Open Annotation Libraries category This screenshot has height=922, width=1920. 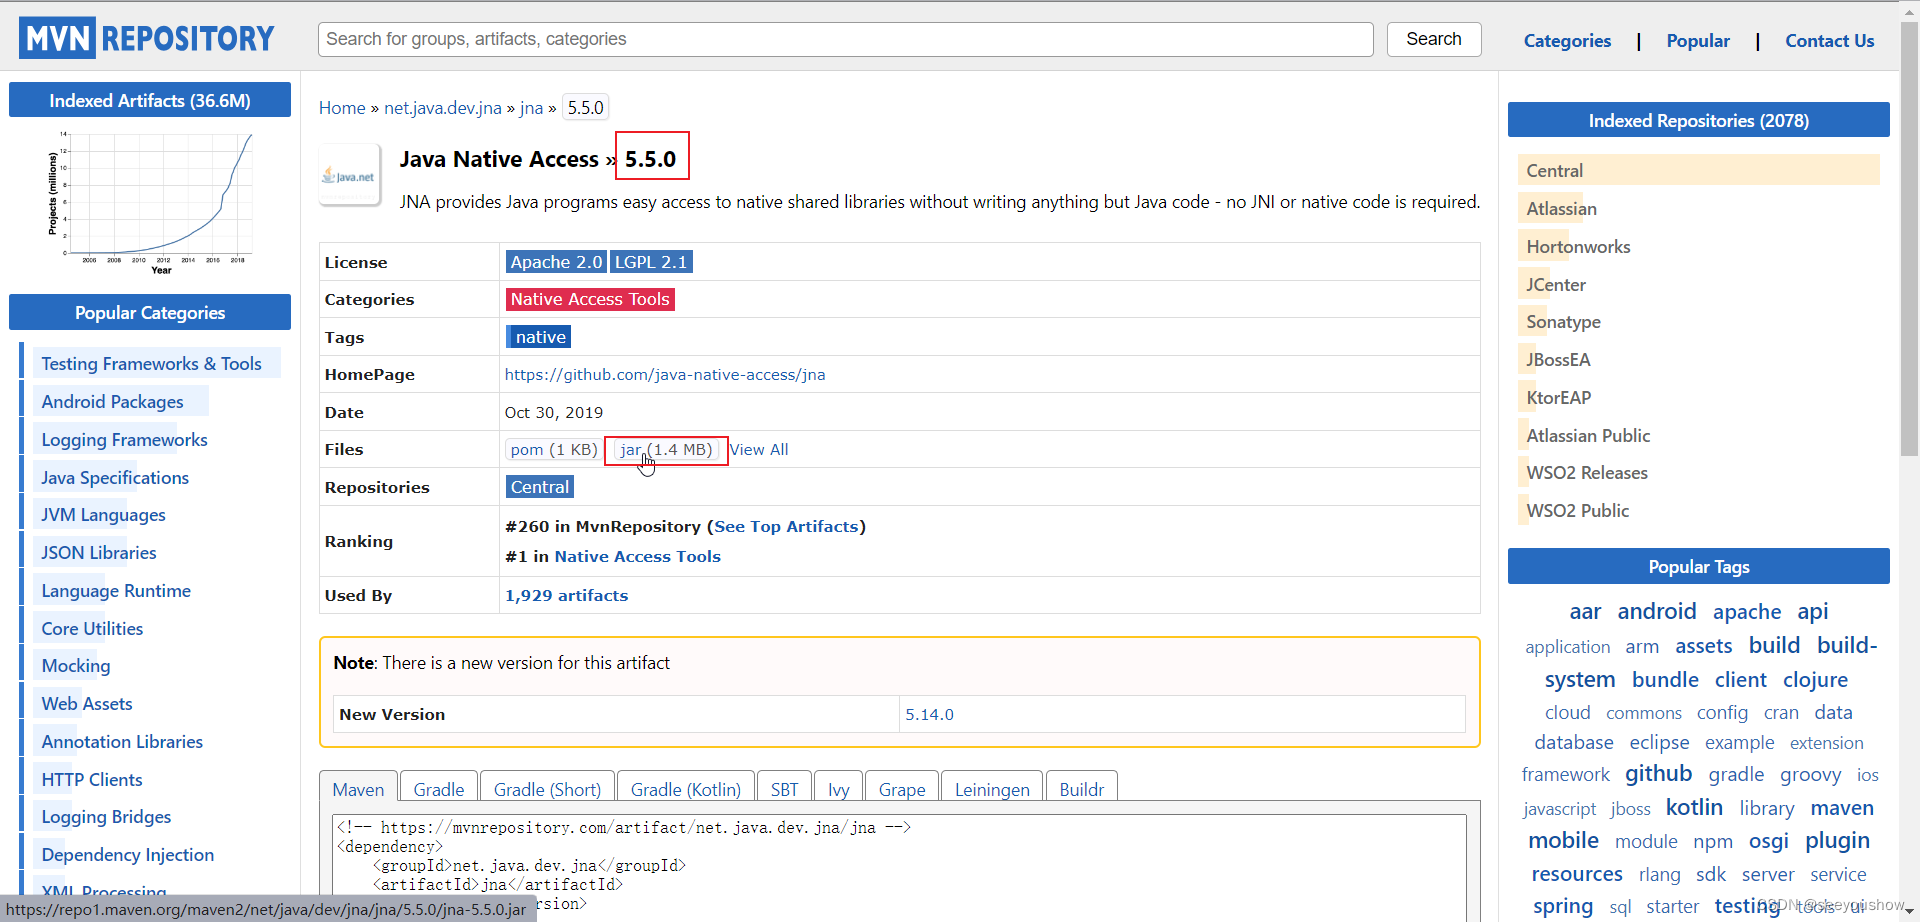click(x=122, y=742)
